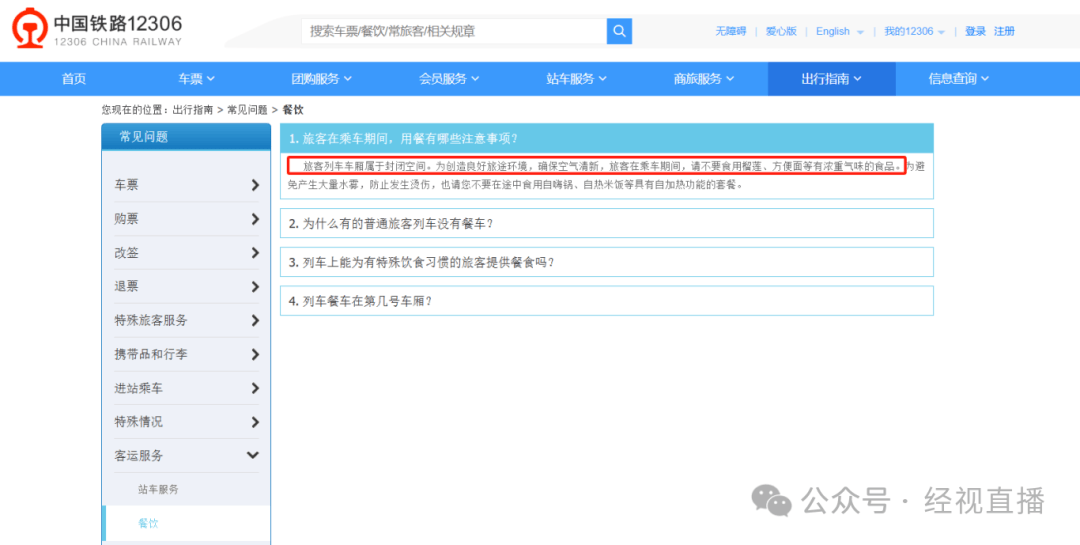Expand the 携带品和行李 sidebar category
Screen dimensions: 1080x545
(187, 354)
